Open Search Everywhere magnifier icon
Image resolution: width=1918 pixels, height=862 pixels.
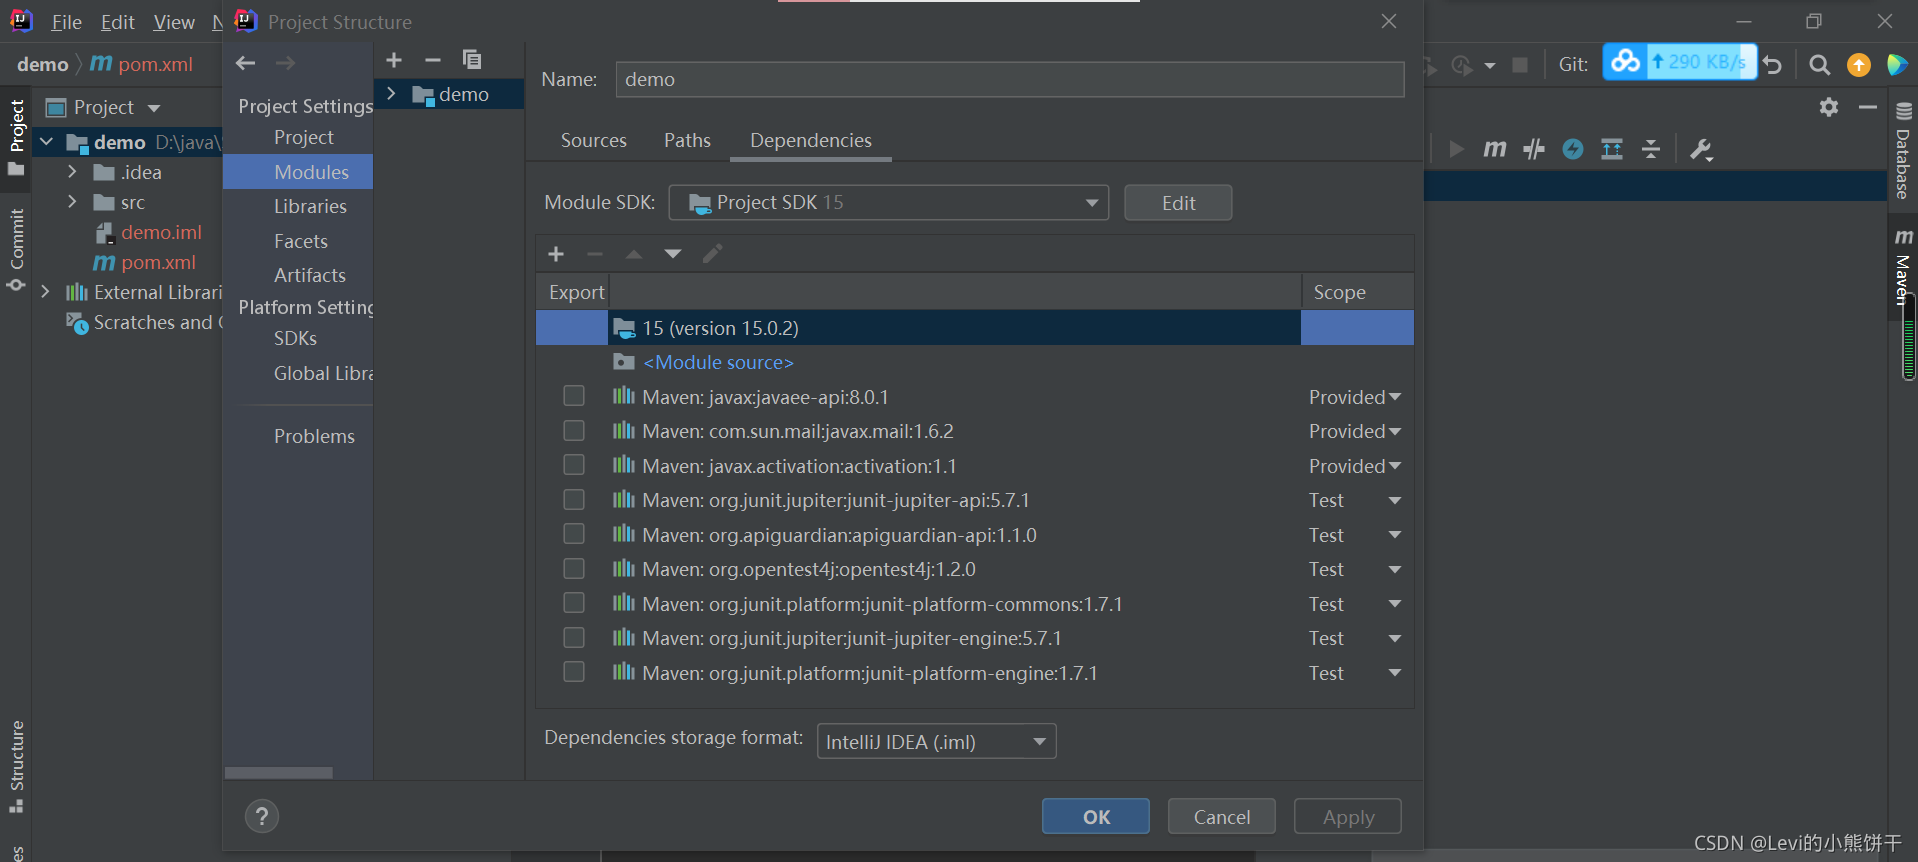pos(1819,65)
